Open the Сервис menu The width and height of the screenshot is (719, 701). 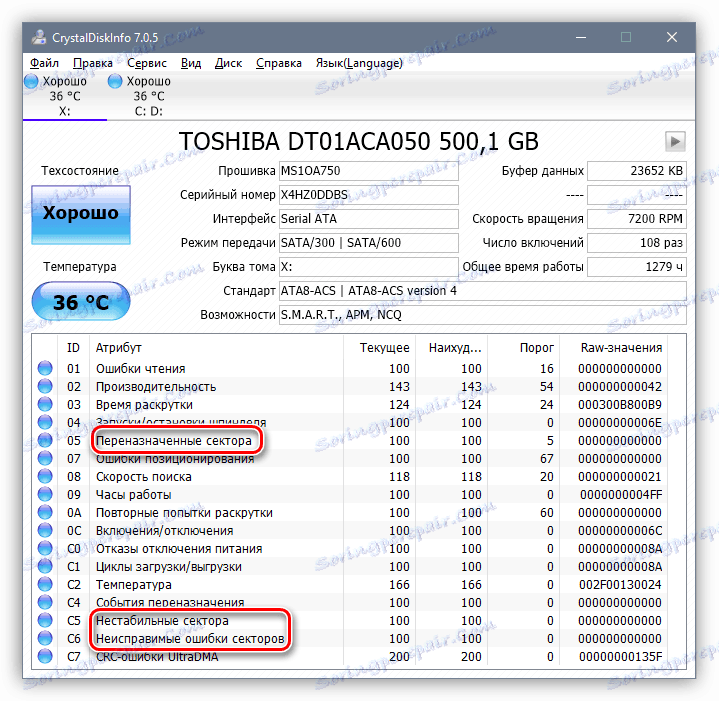pyautogui.click(x=147, y=63)
